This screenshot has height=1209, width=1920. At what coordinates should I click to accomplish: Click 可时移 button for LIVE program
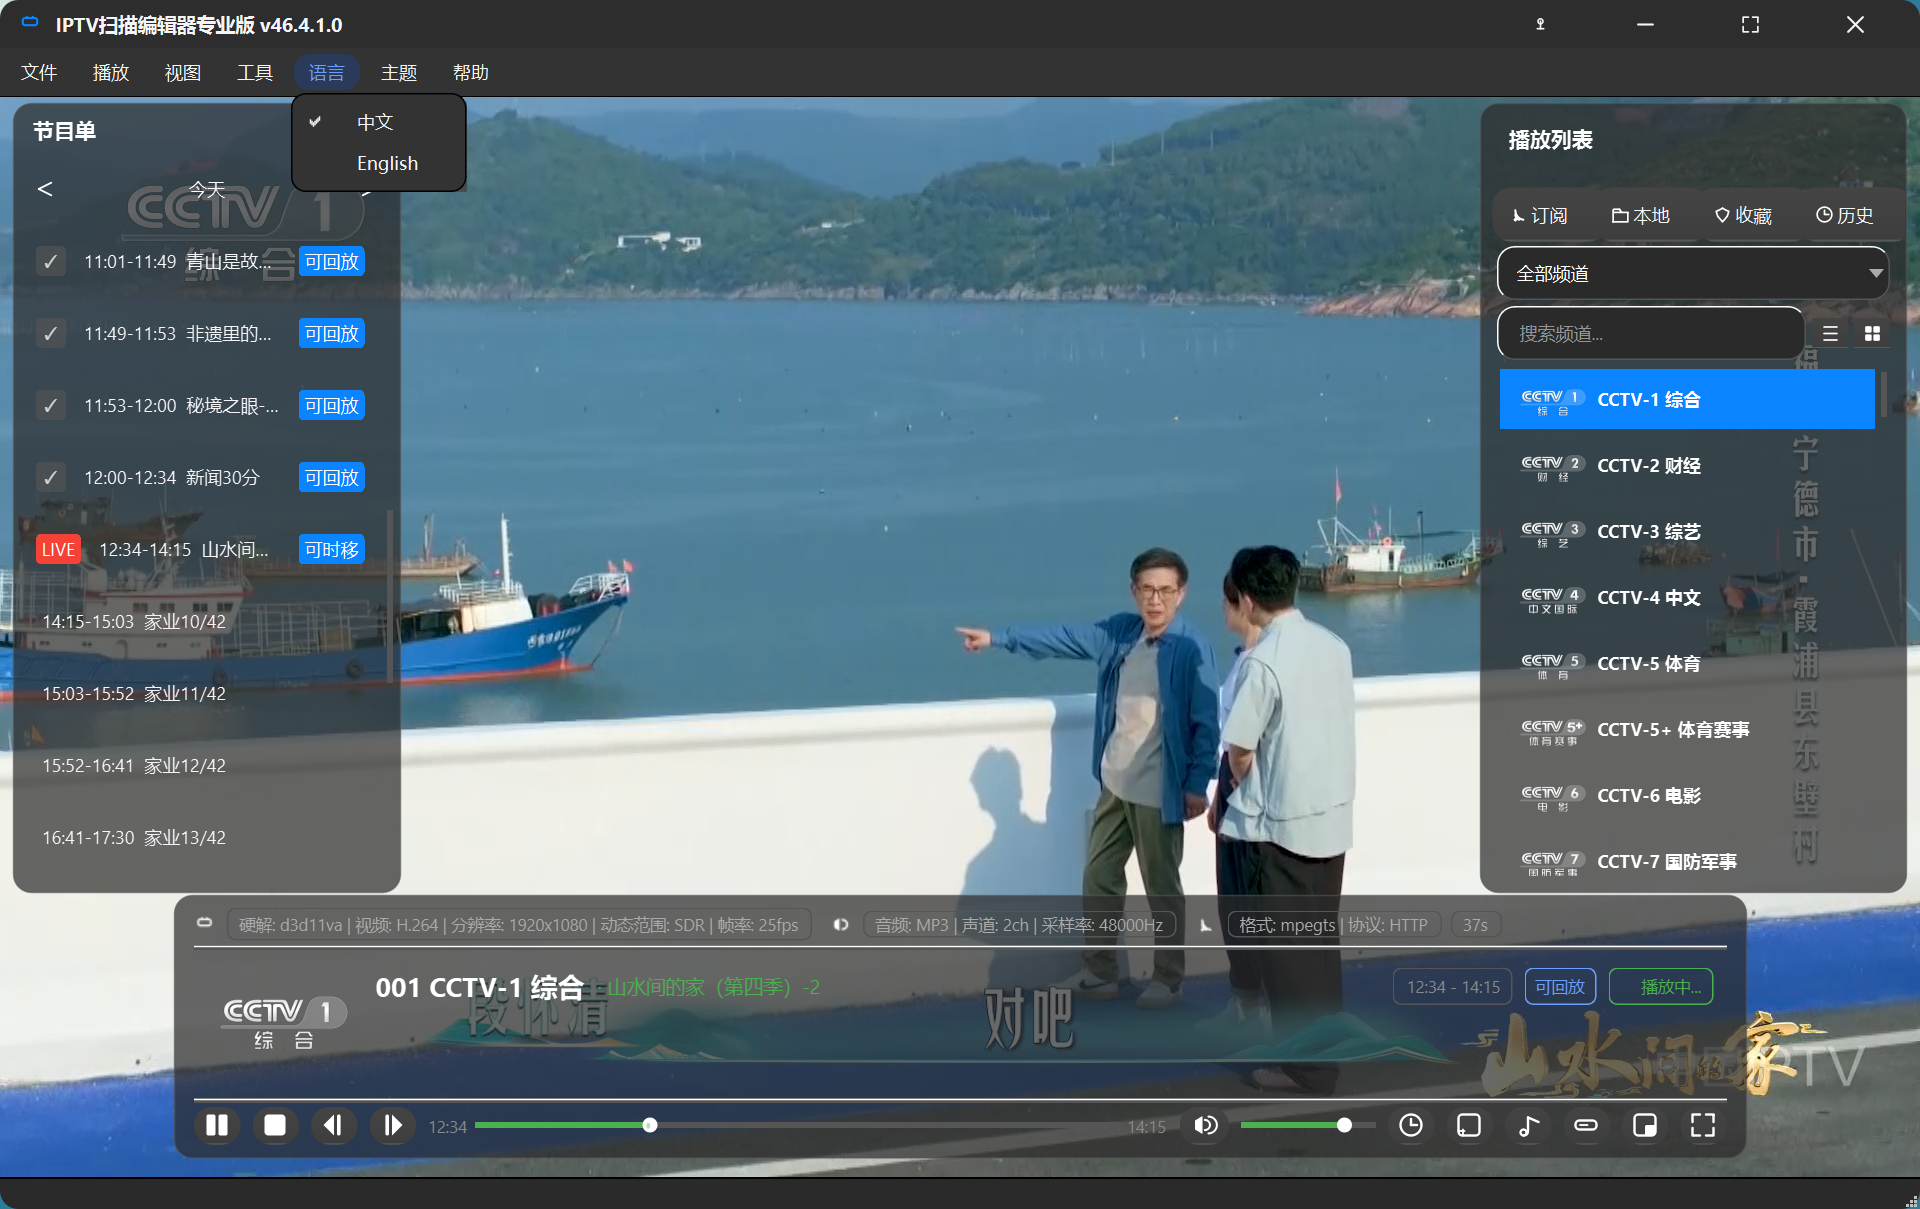click(x=332, y=550)
